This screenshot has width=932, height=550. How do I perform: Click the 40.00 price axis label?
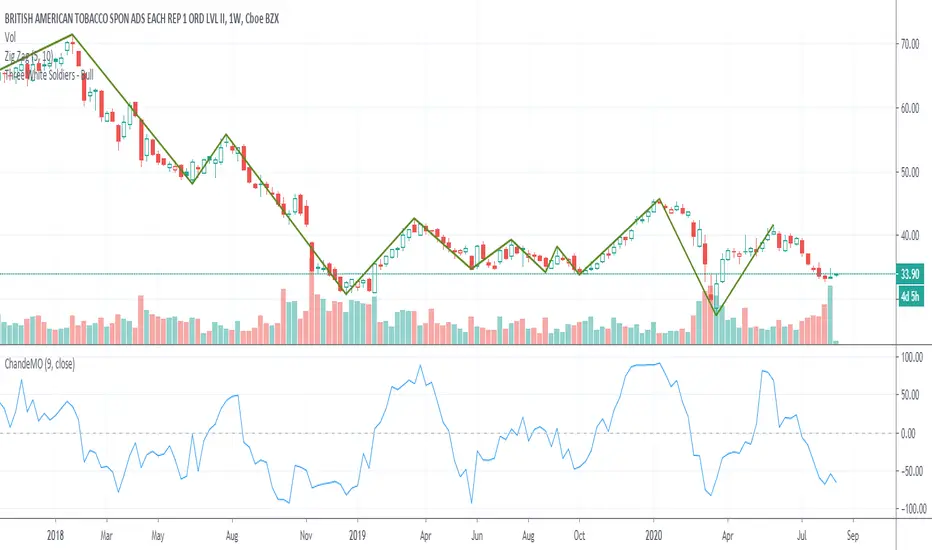(910, 236)
